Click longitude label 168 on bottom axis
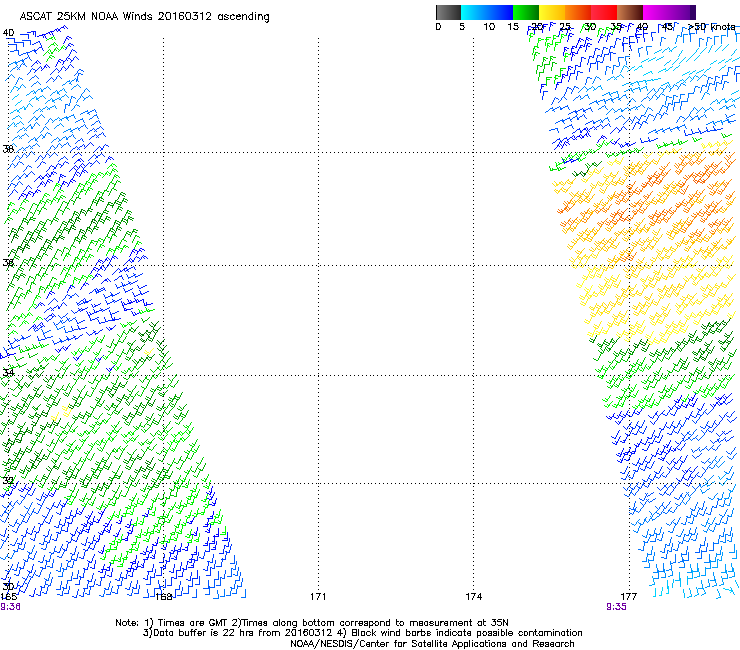The width and height of the screenshot is (740, 650). [163, 597]
